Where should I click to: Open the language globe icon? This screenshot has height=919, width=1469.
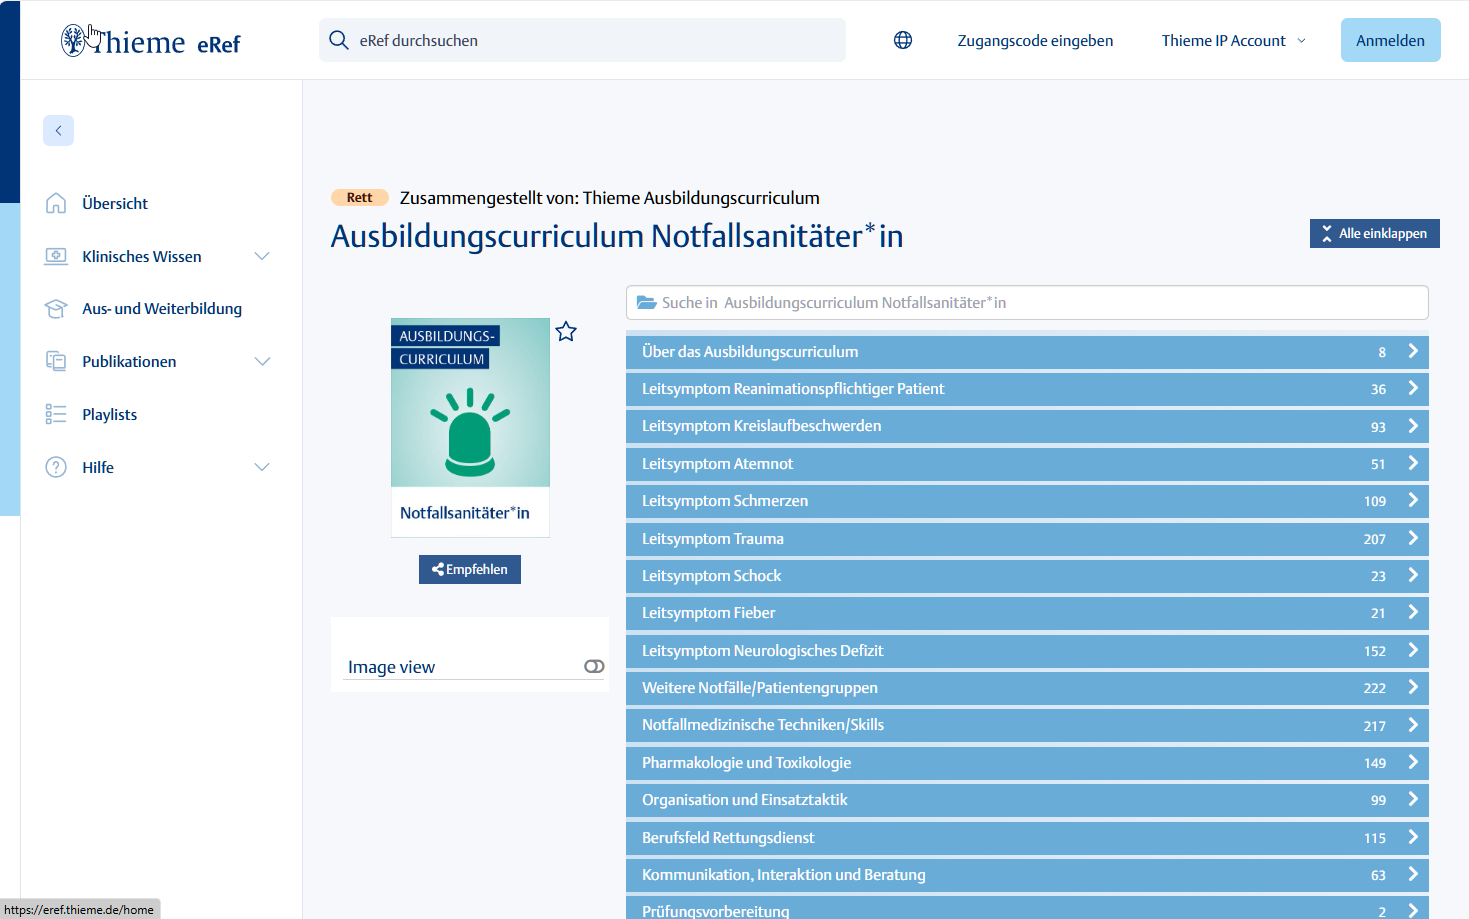[x=903, y=40]
